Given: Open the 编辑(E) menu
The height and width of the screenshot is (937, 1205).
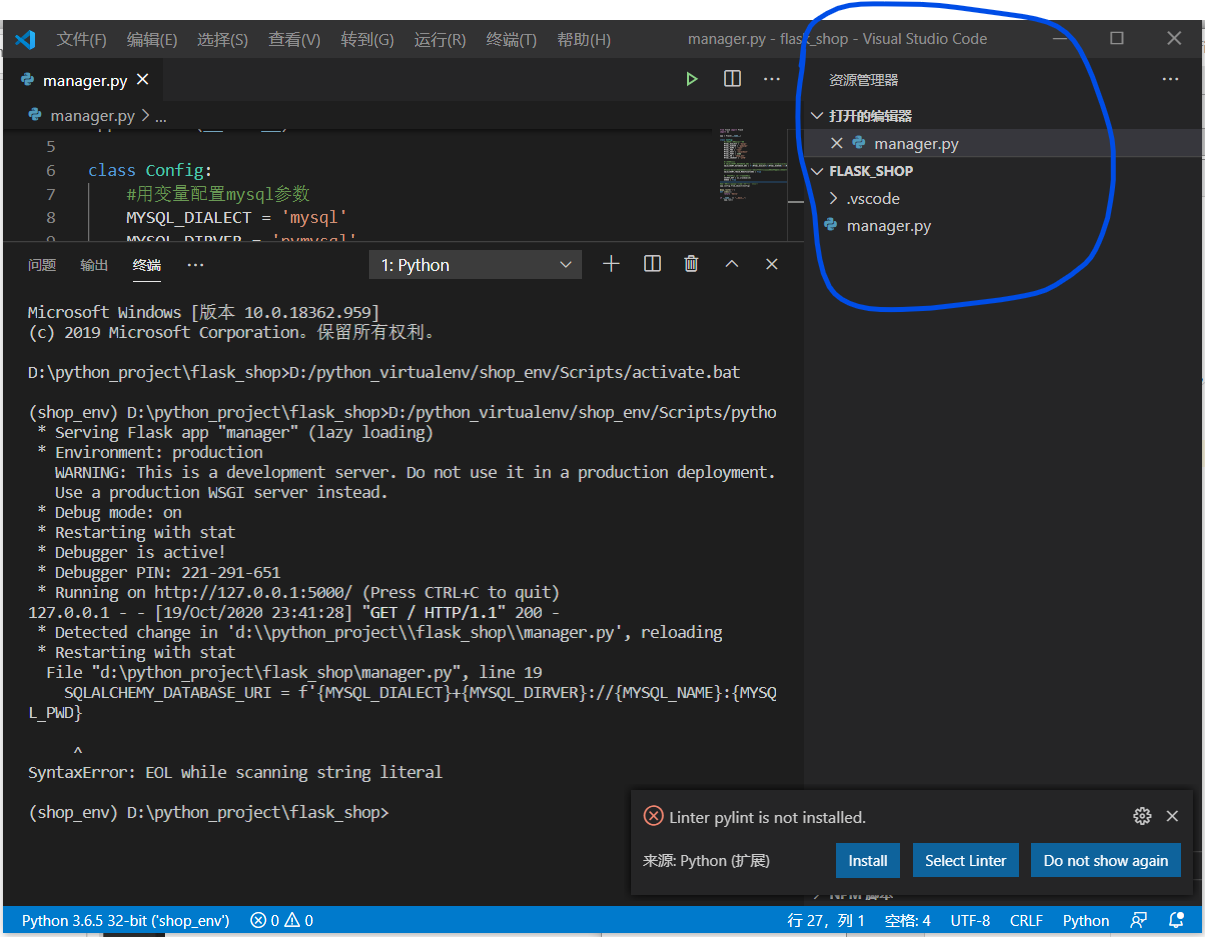Looking at the screenshot, I should (x=152, y=40).
